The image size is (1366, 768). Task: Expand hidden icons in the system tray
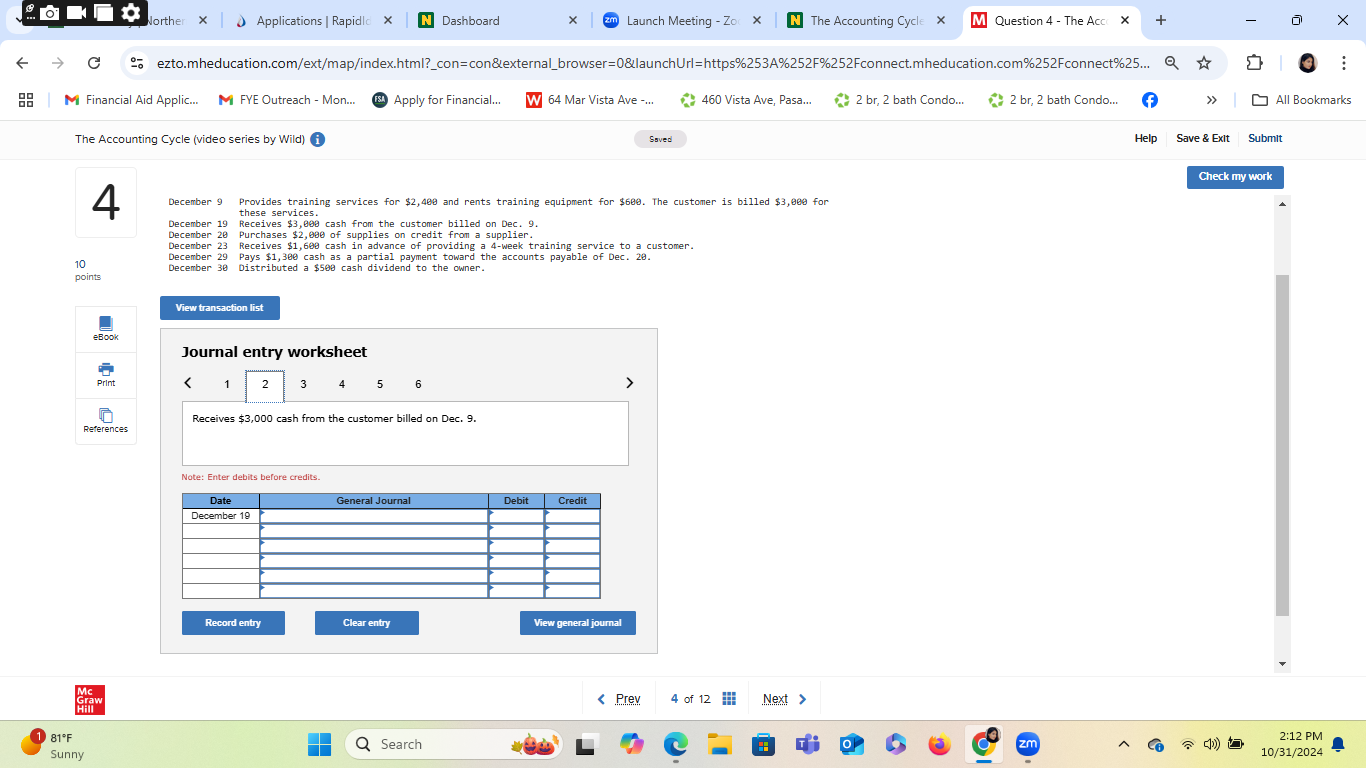click(x=1123, y=744)
